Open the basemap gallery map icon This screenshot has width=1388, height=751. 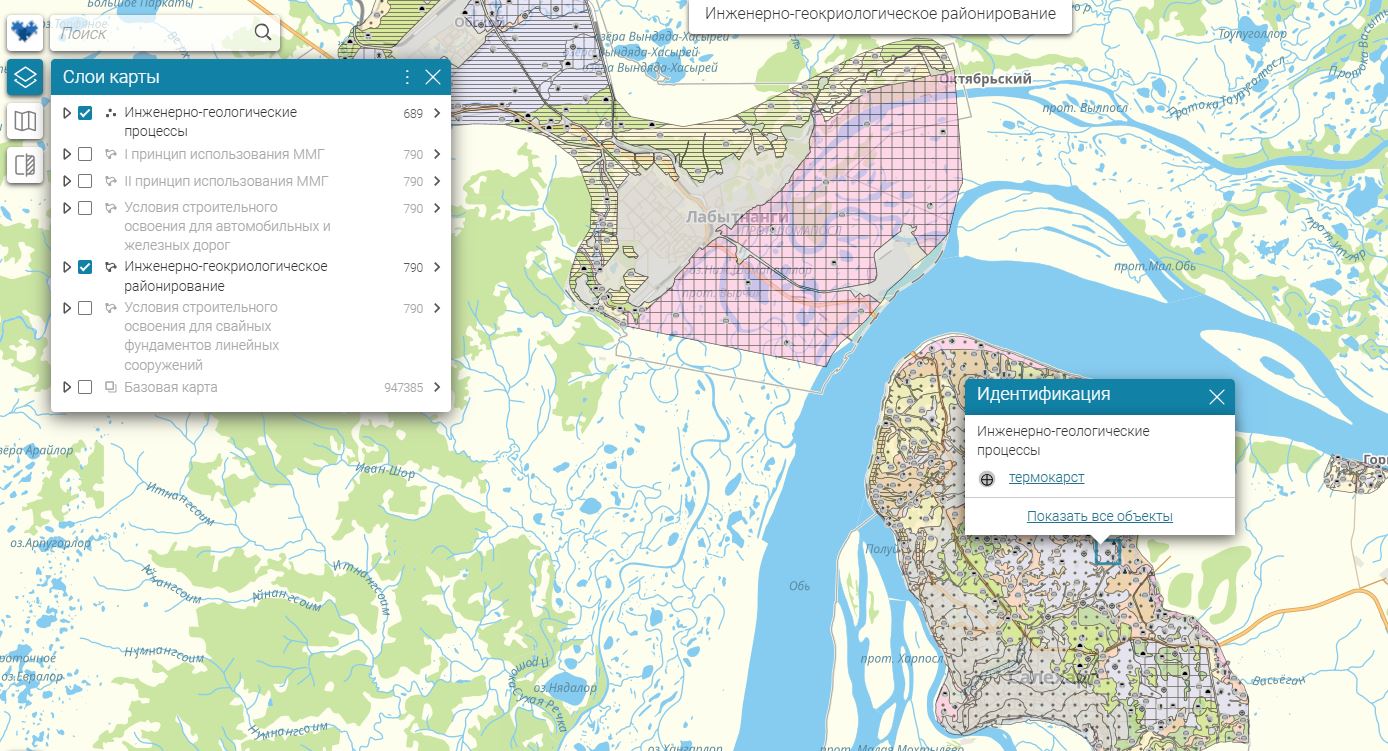pyautogui.click(x=25, y=121)
